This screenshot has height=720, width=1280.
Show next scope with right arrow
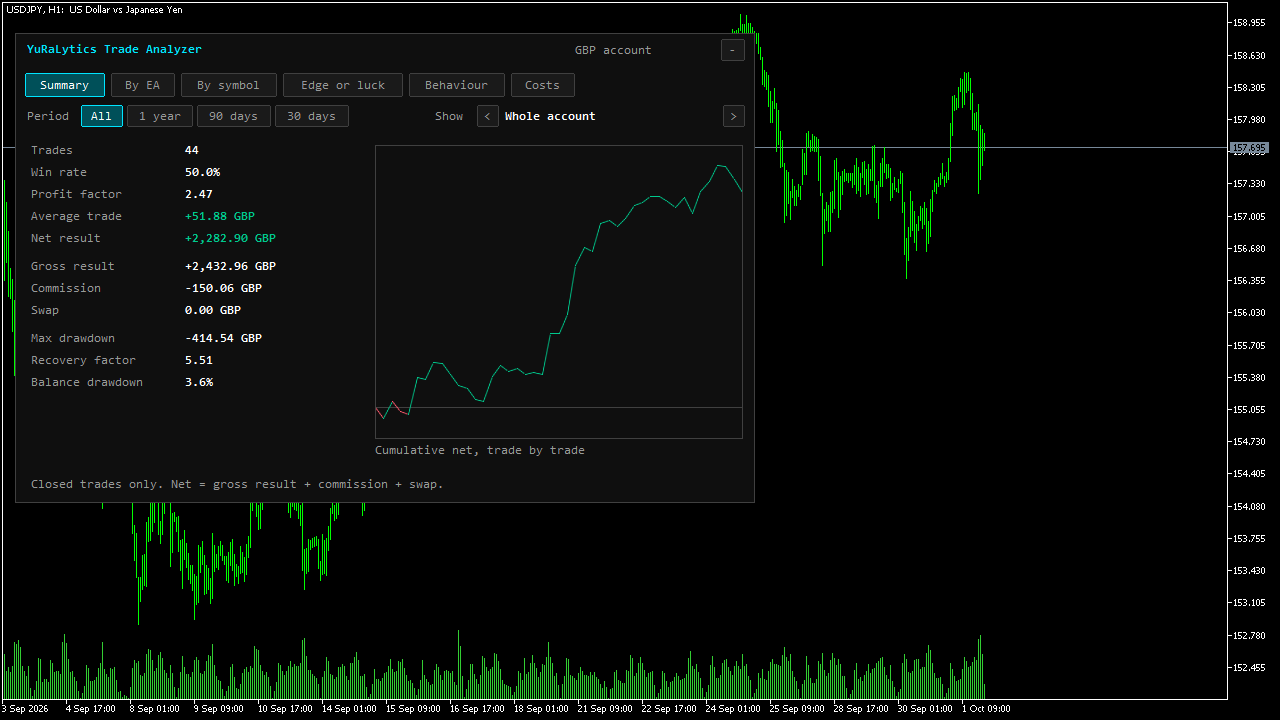pos(734,116)
